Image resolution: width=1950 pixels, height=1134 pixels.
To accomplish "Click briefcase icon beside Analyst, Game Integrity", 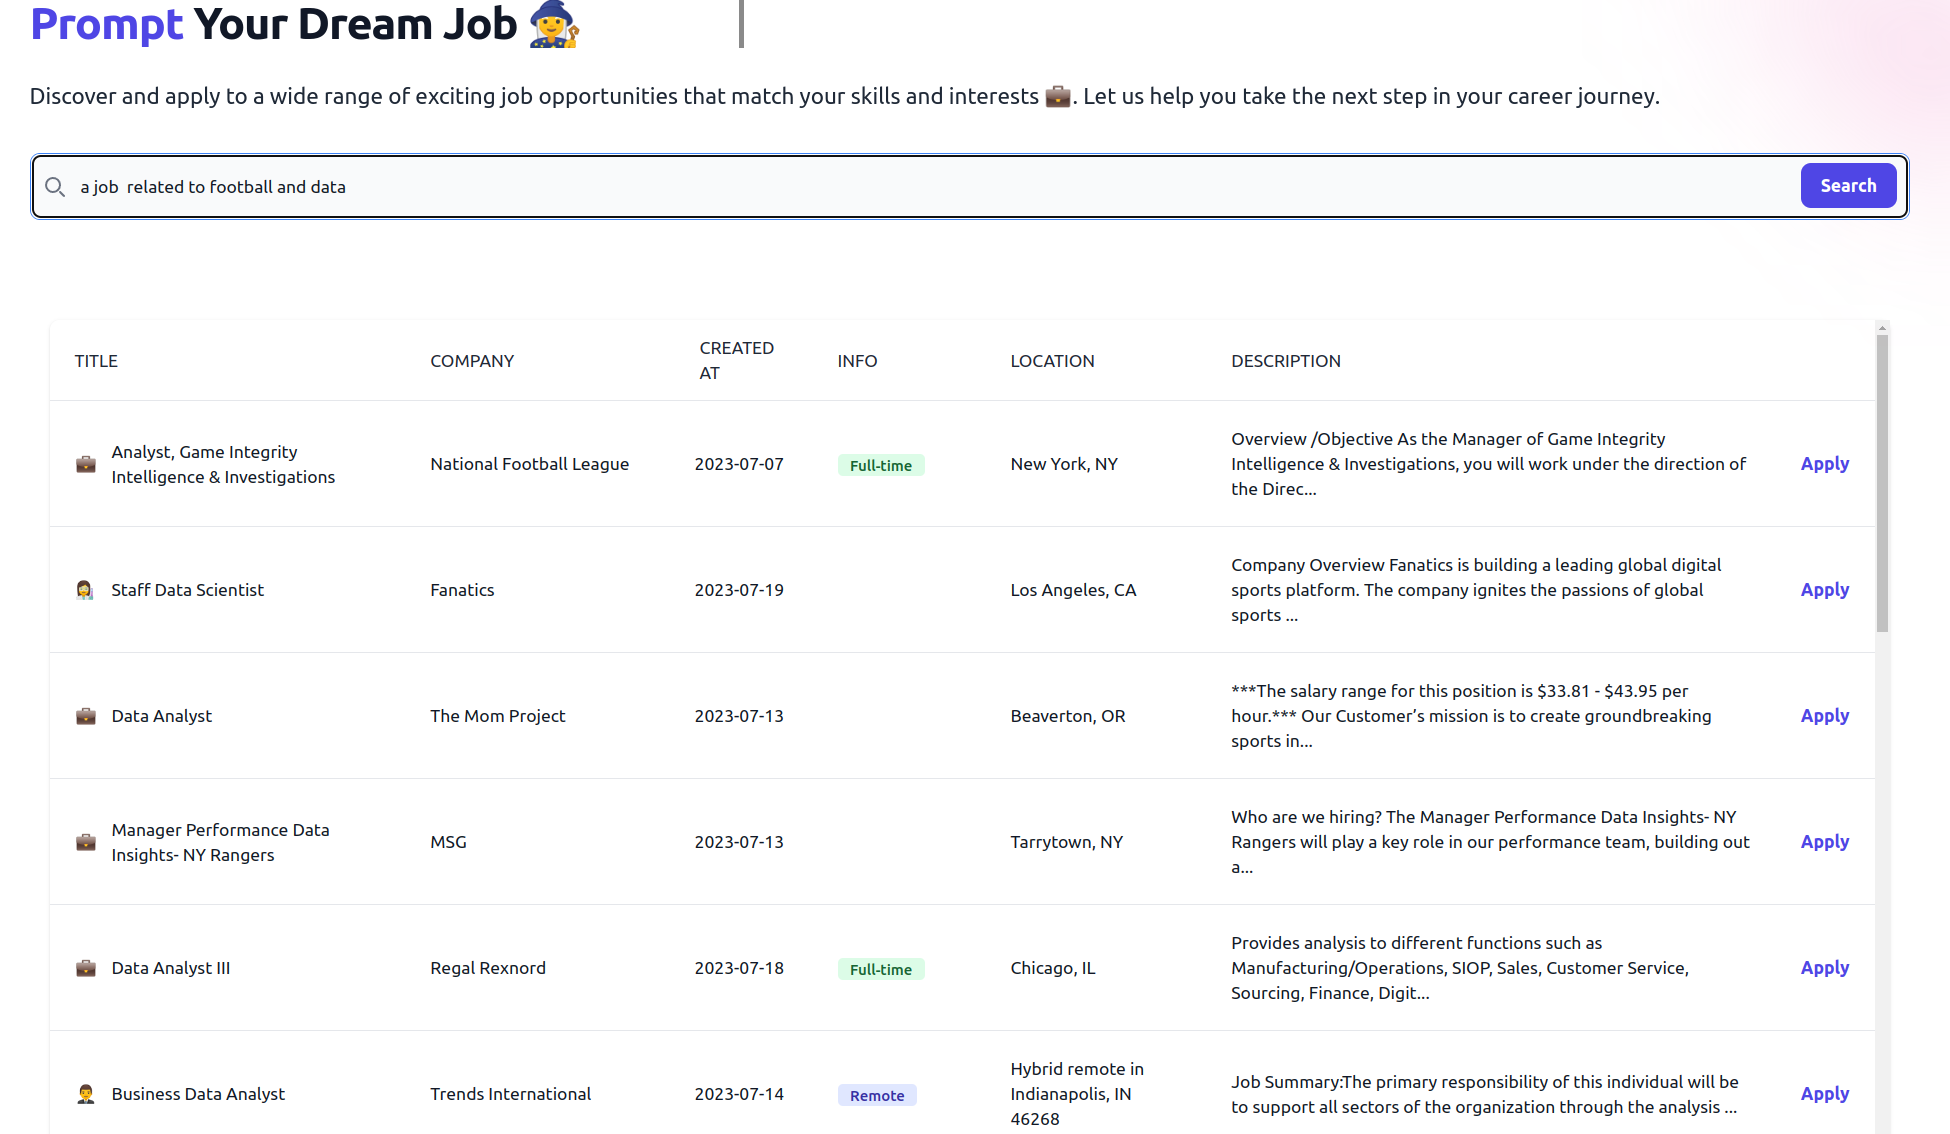I will pos(86,464).
